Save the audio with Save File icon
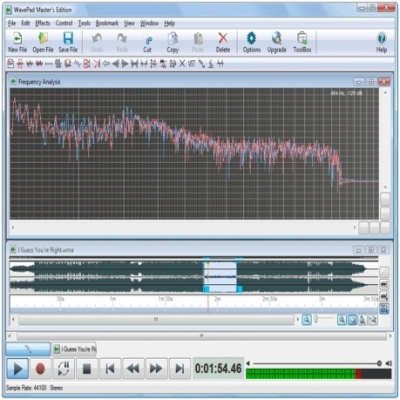This screenshot has height=400, width=400. coord(68,42)
